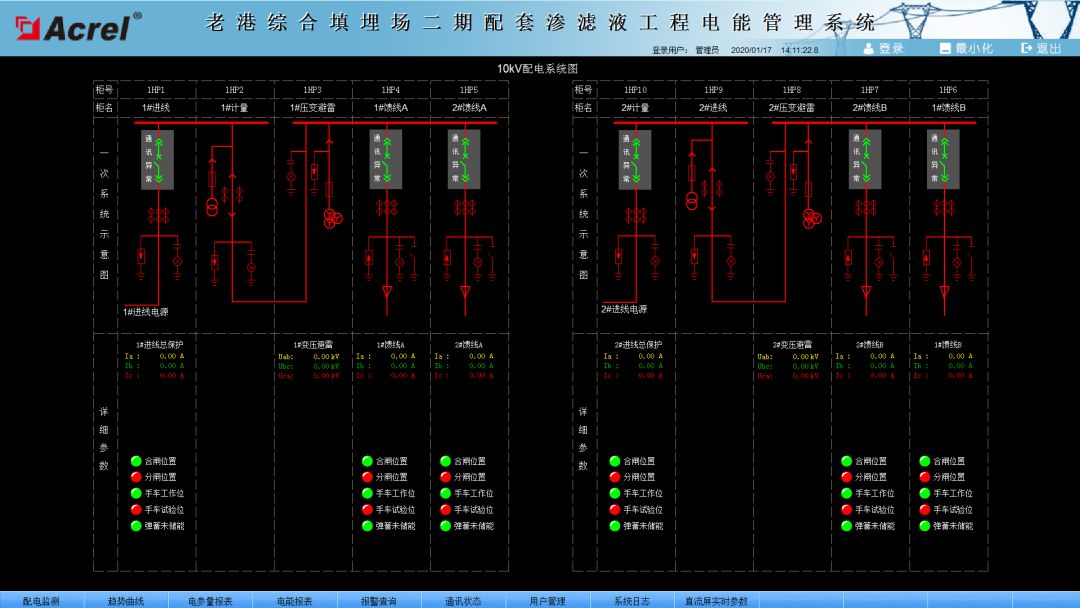Click current transformer symbol in 1HP1 cabinet
Screen dimensions: 1080x608
coord(158,216)
